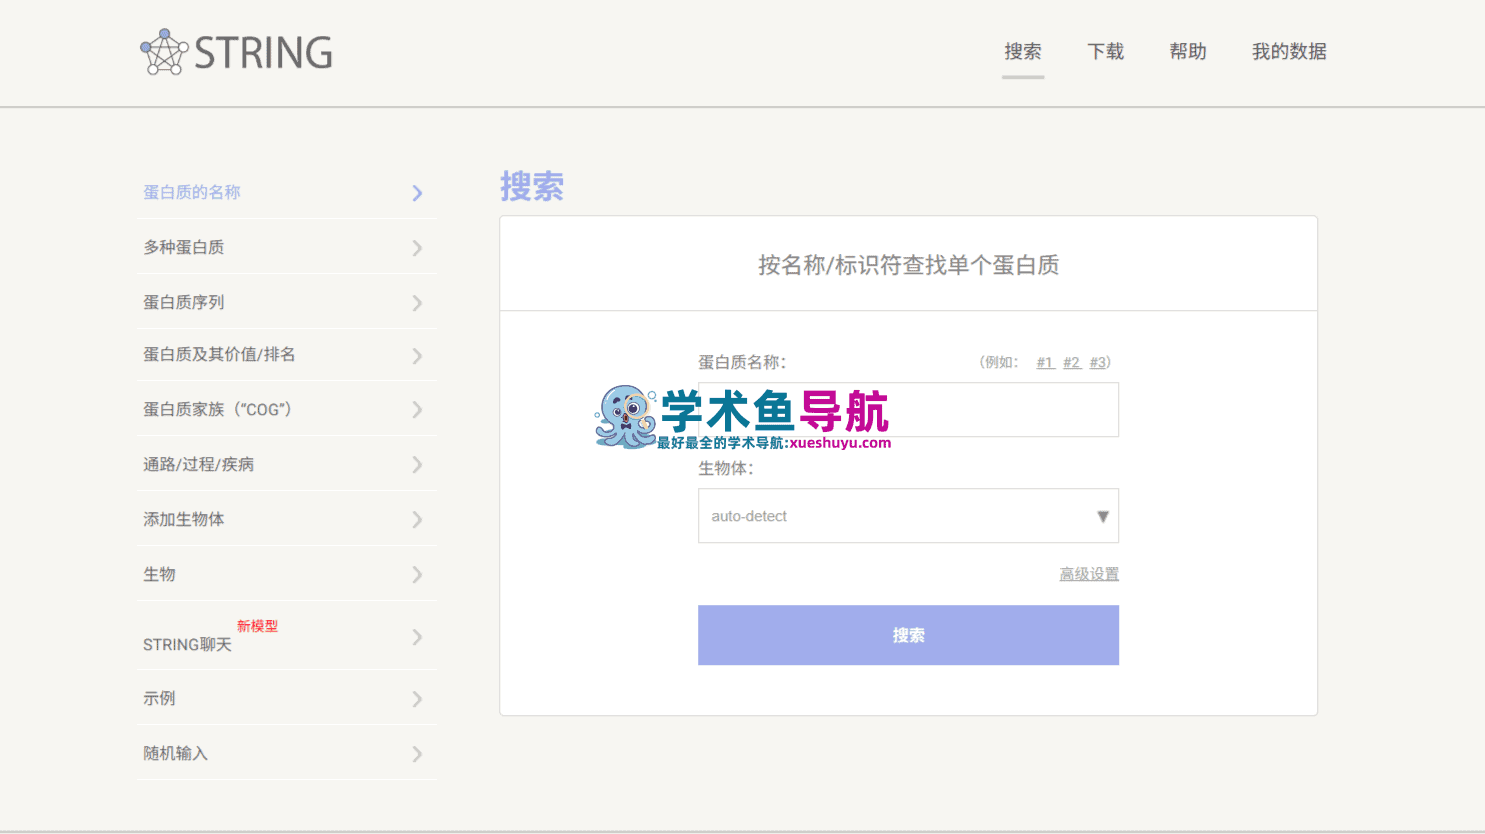Click the 按名称/标识符查找单个蛋白质 title

point(908,265)
